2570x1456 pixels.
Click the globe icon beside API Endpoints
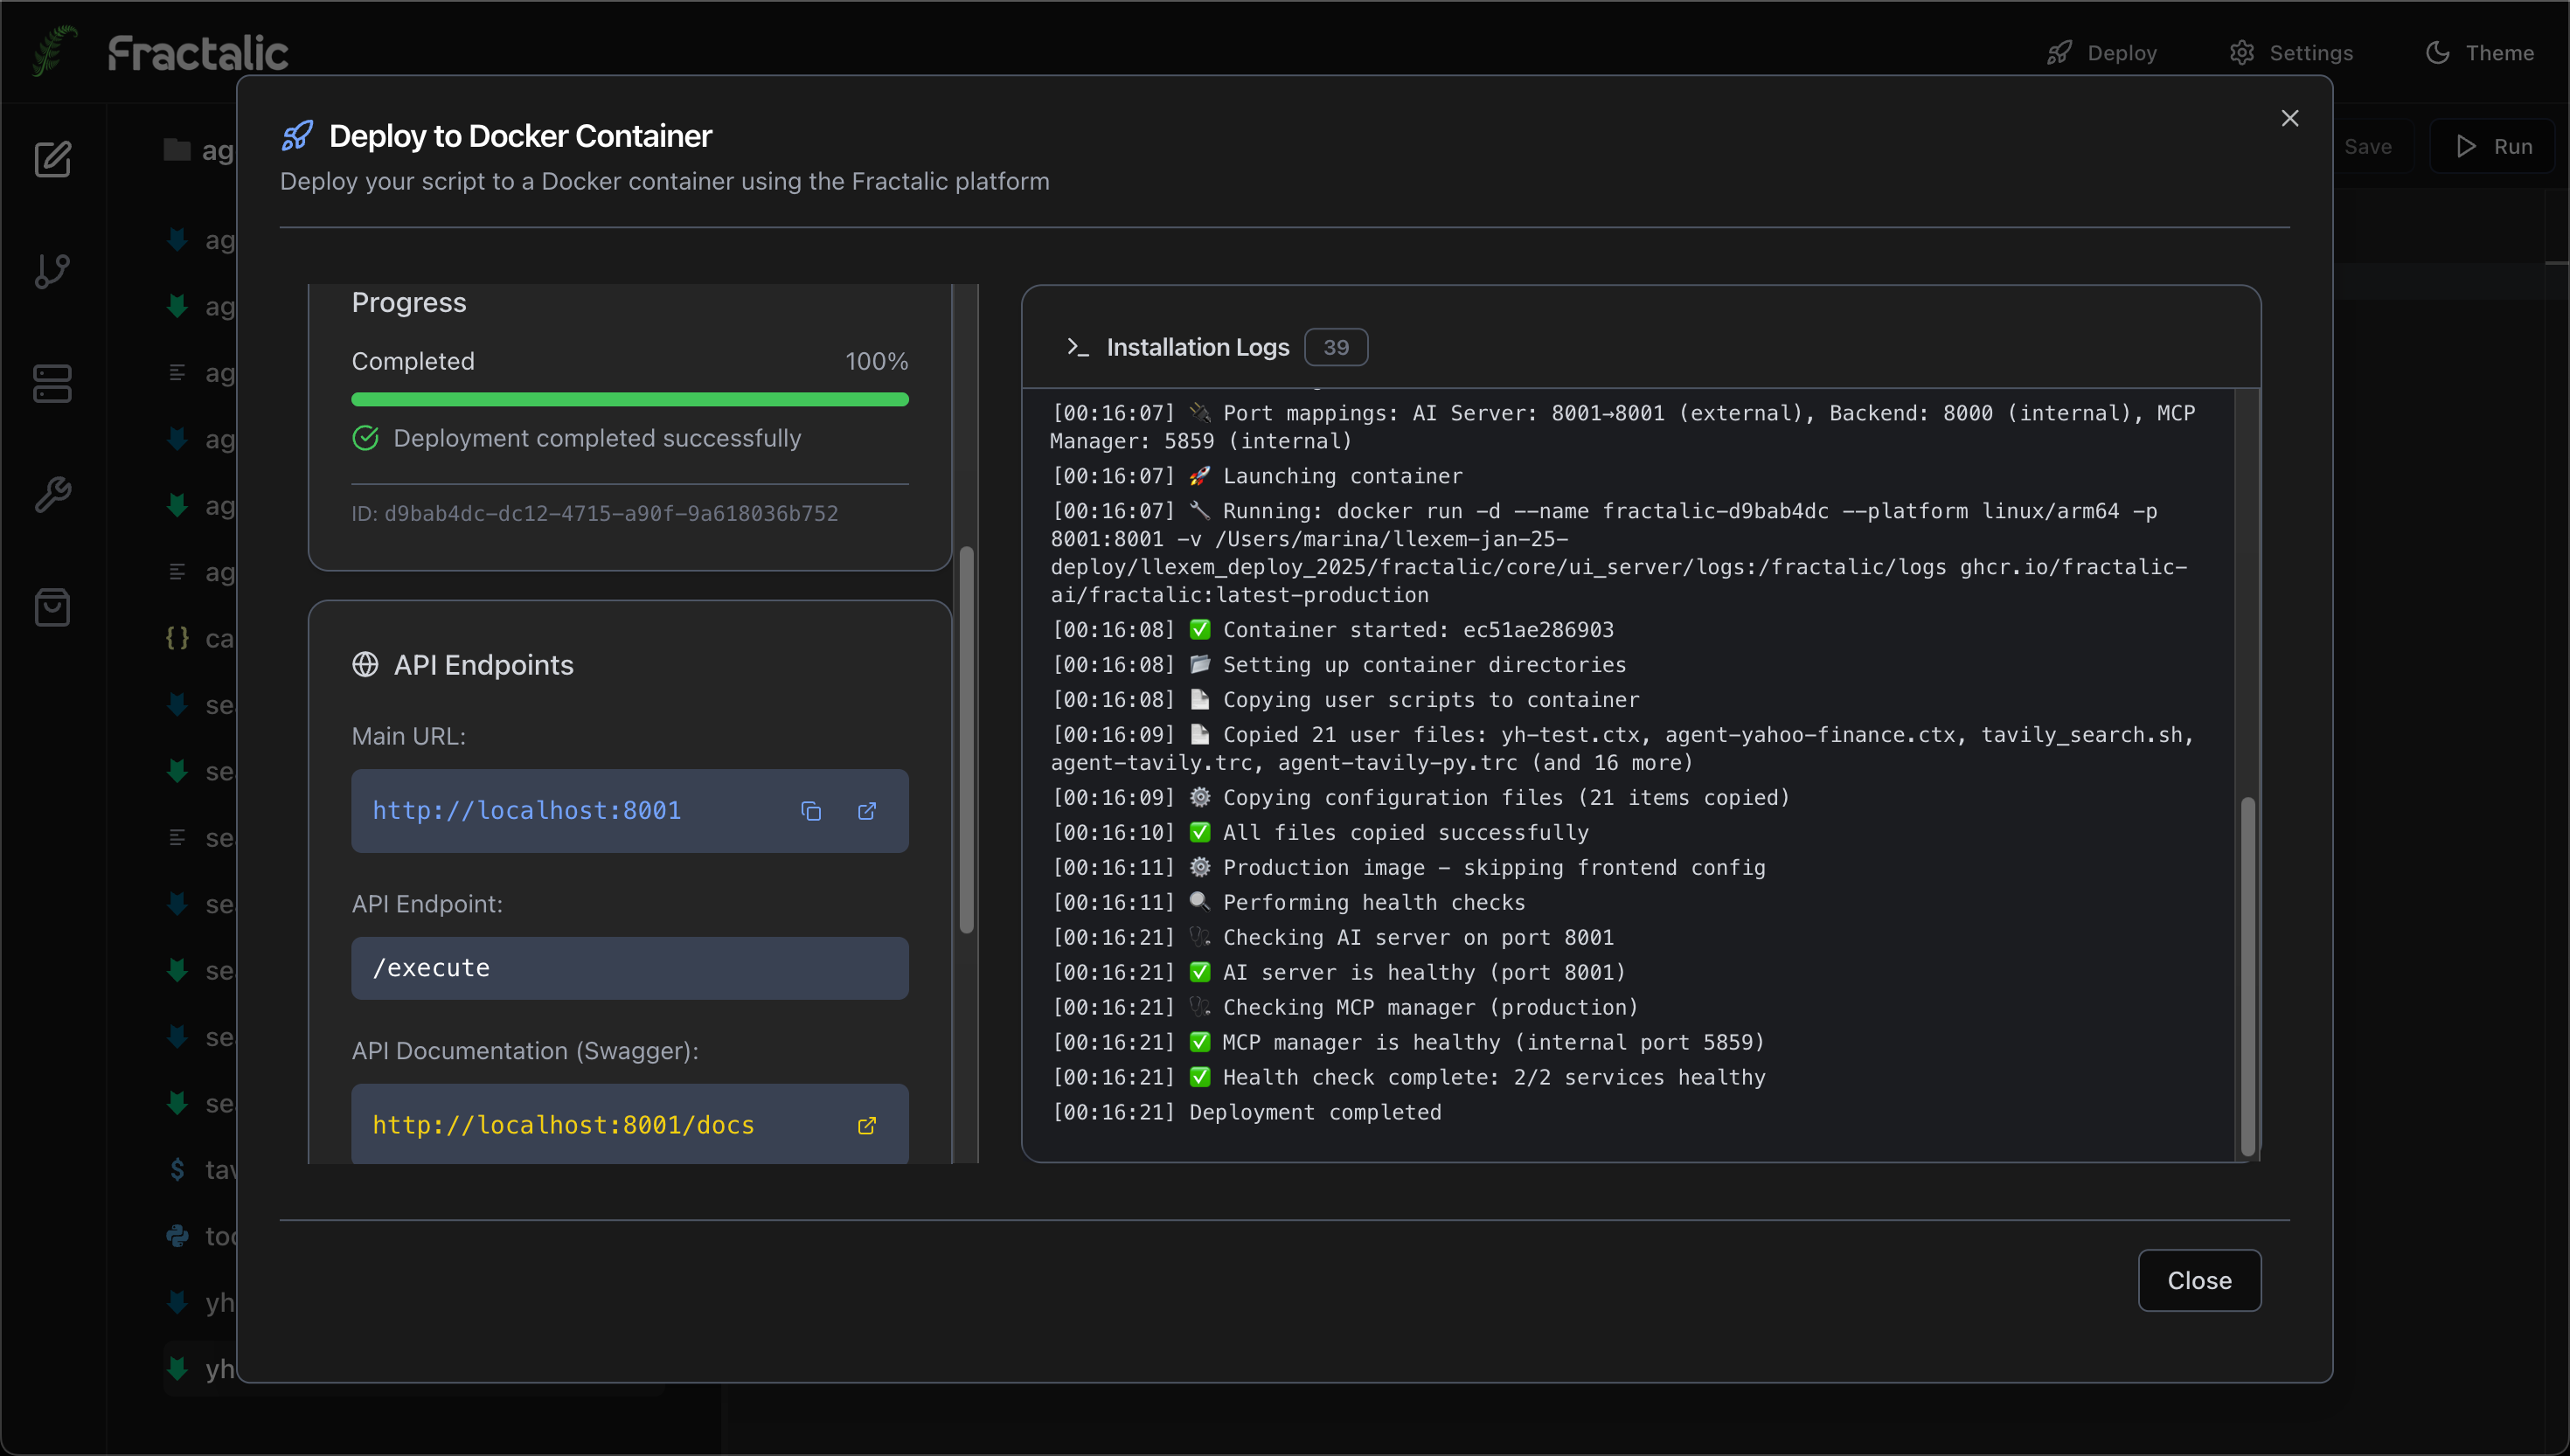tap(365, 665)
